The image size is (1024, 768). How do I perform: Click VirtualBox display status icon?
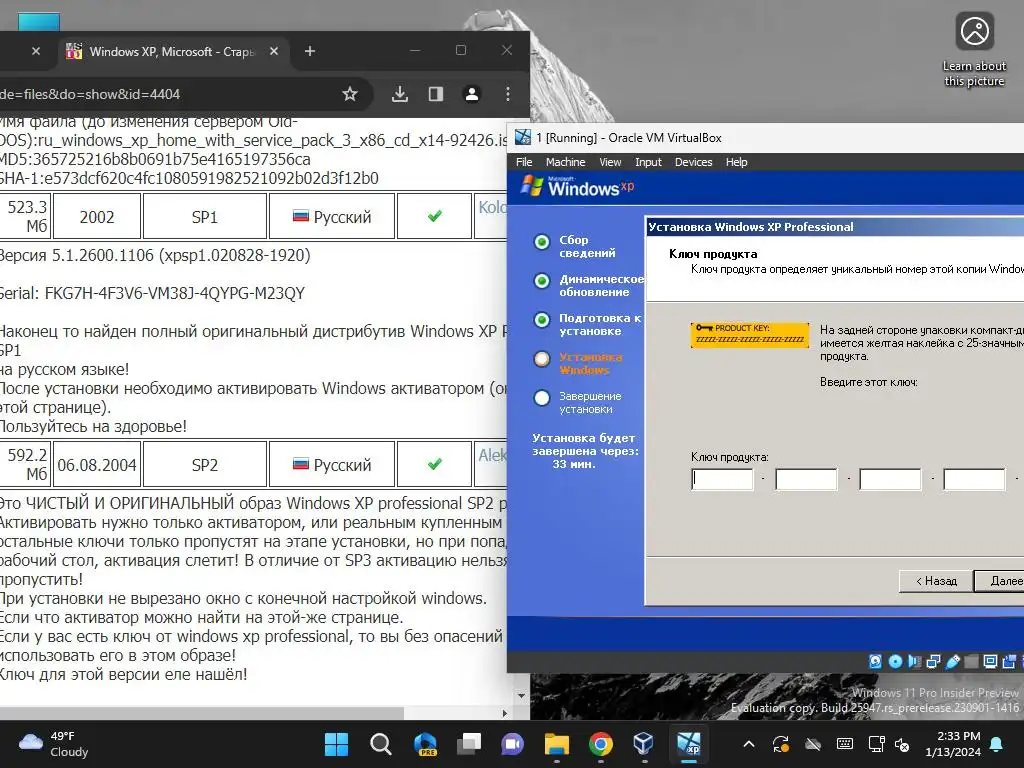click(990, 662)
